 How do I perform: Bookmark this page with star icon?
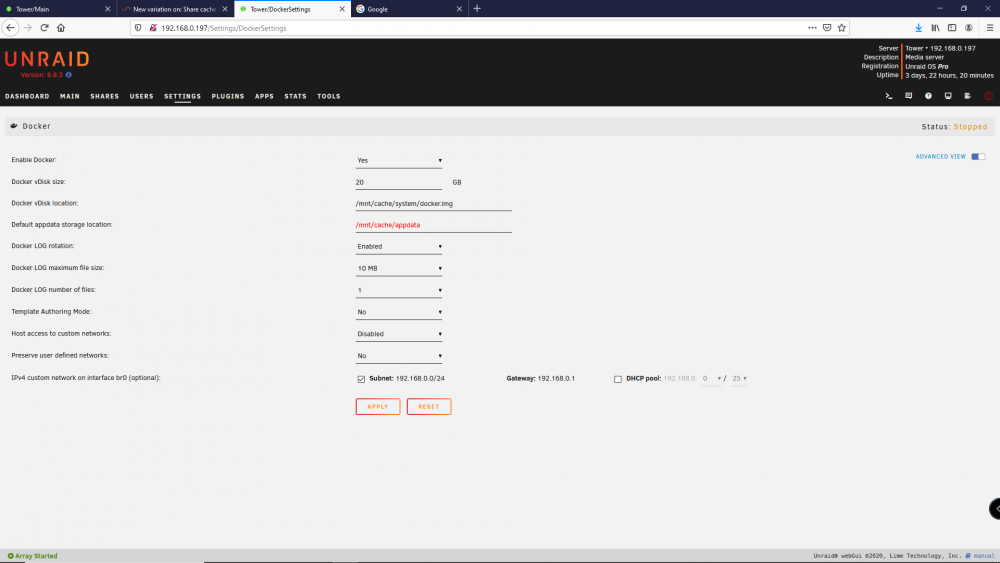coord(842,28)
